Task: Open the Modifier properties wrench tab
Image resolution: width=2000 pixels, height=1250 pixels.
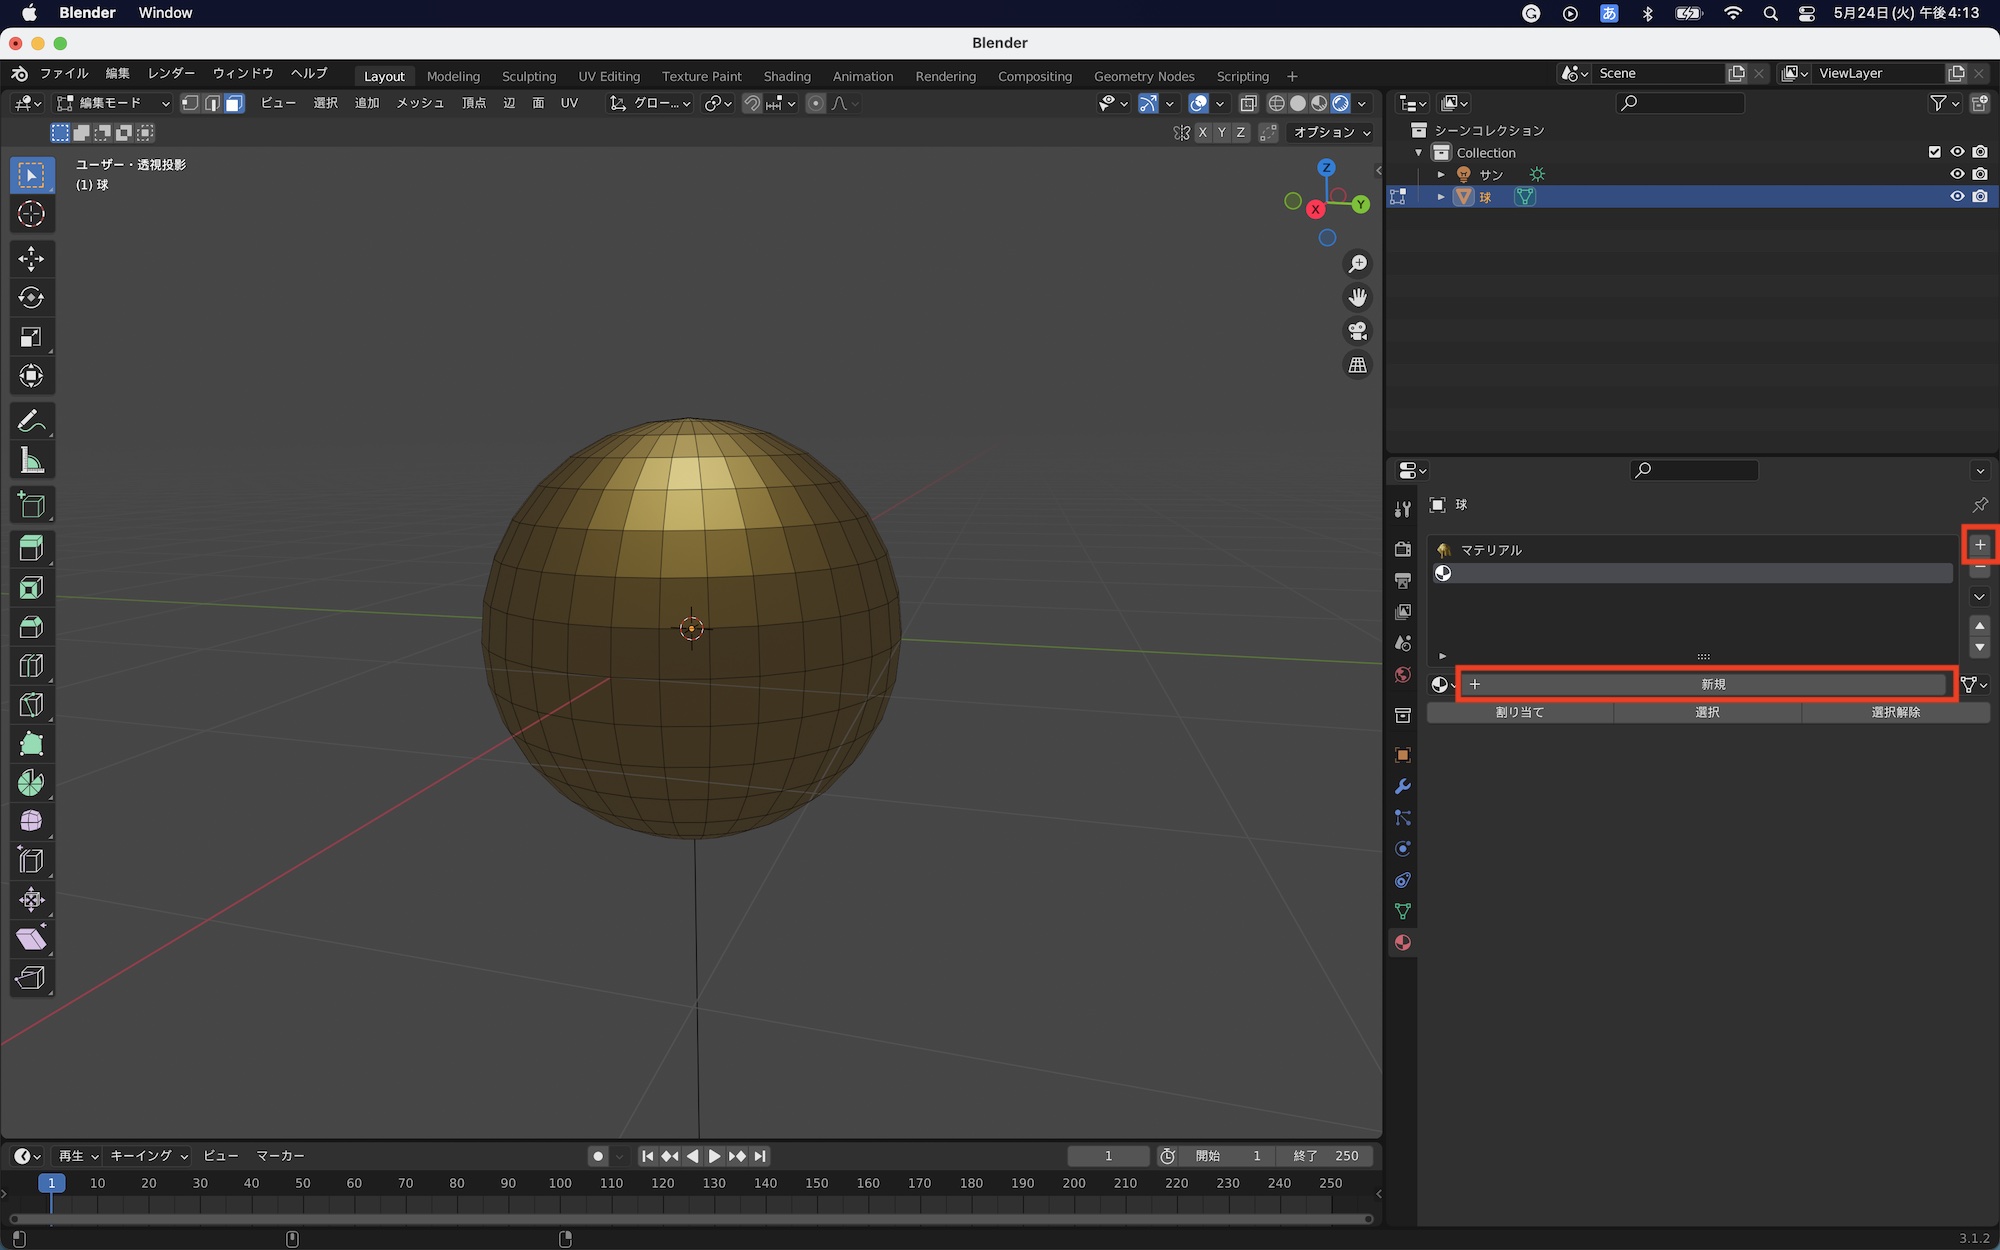Action: click(x=1402, y=786)
